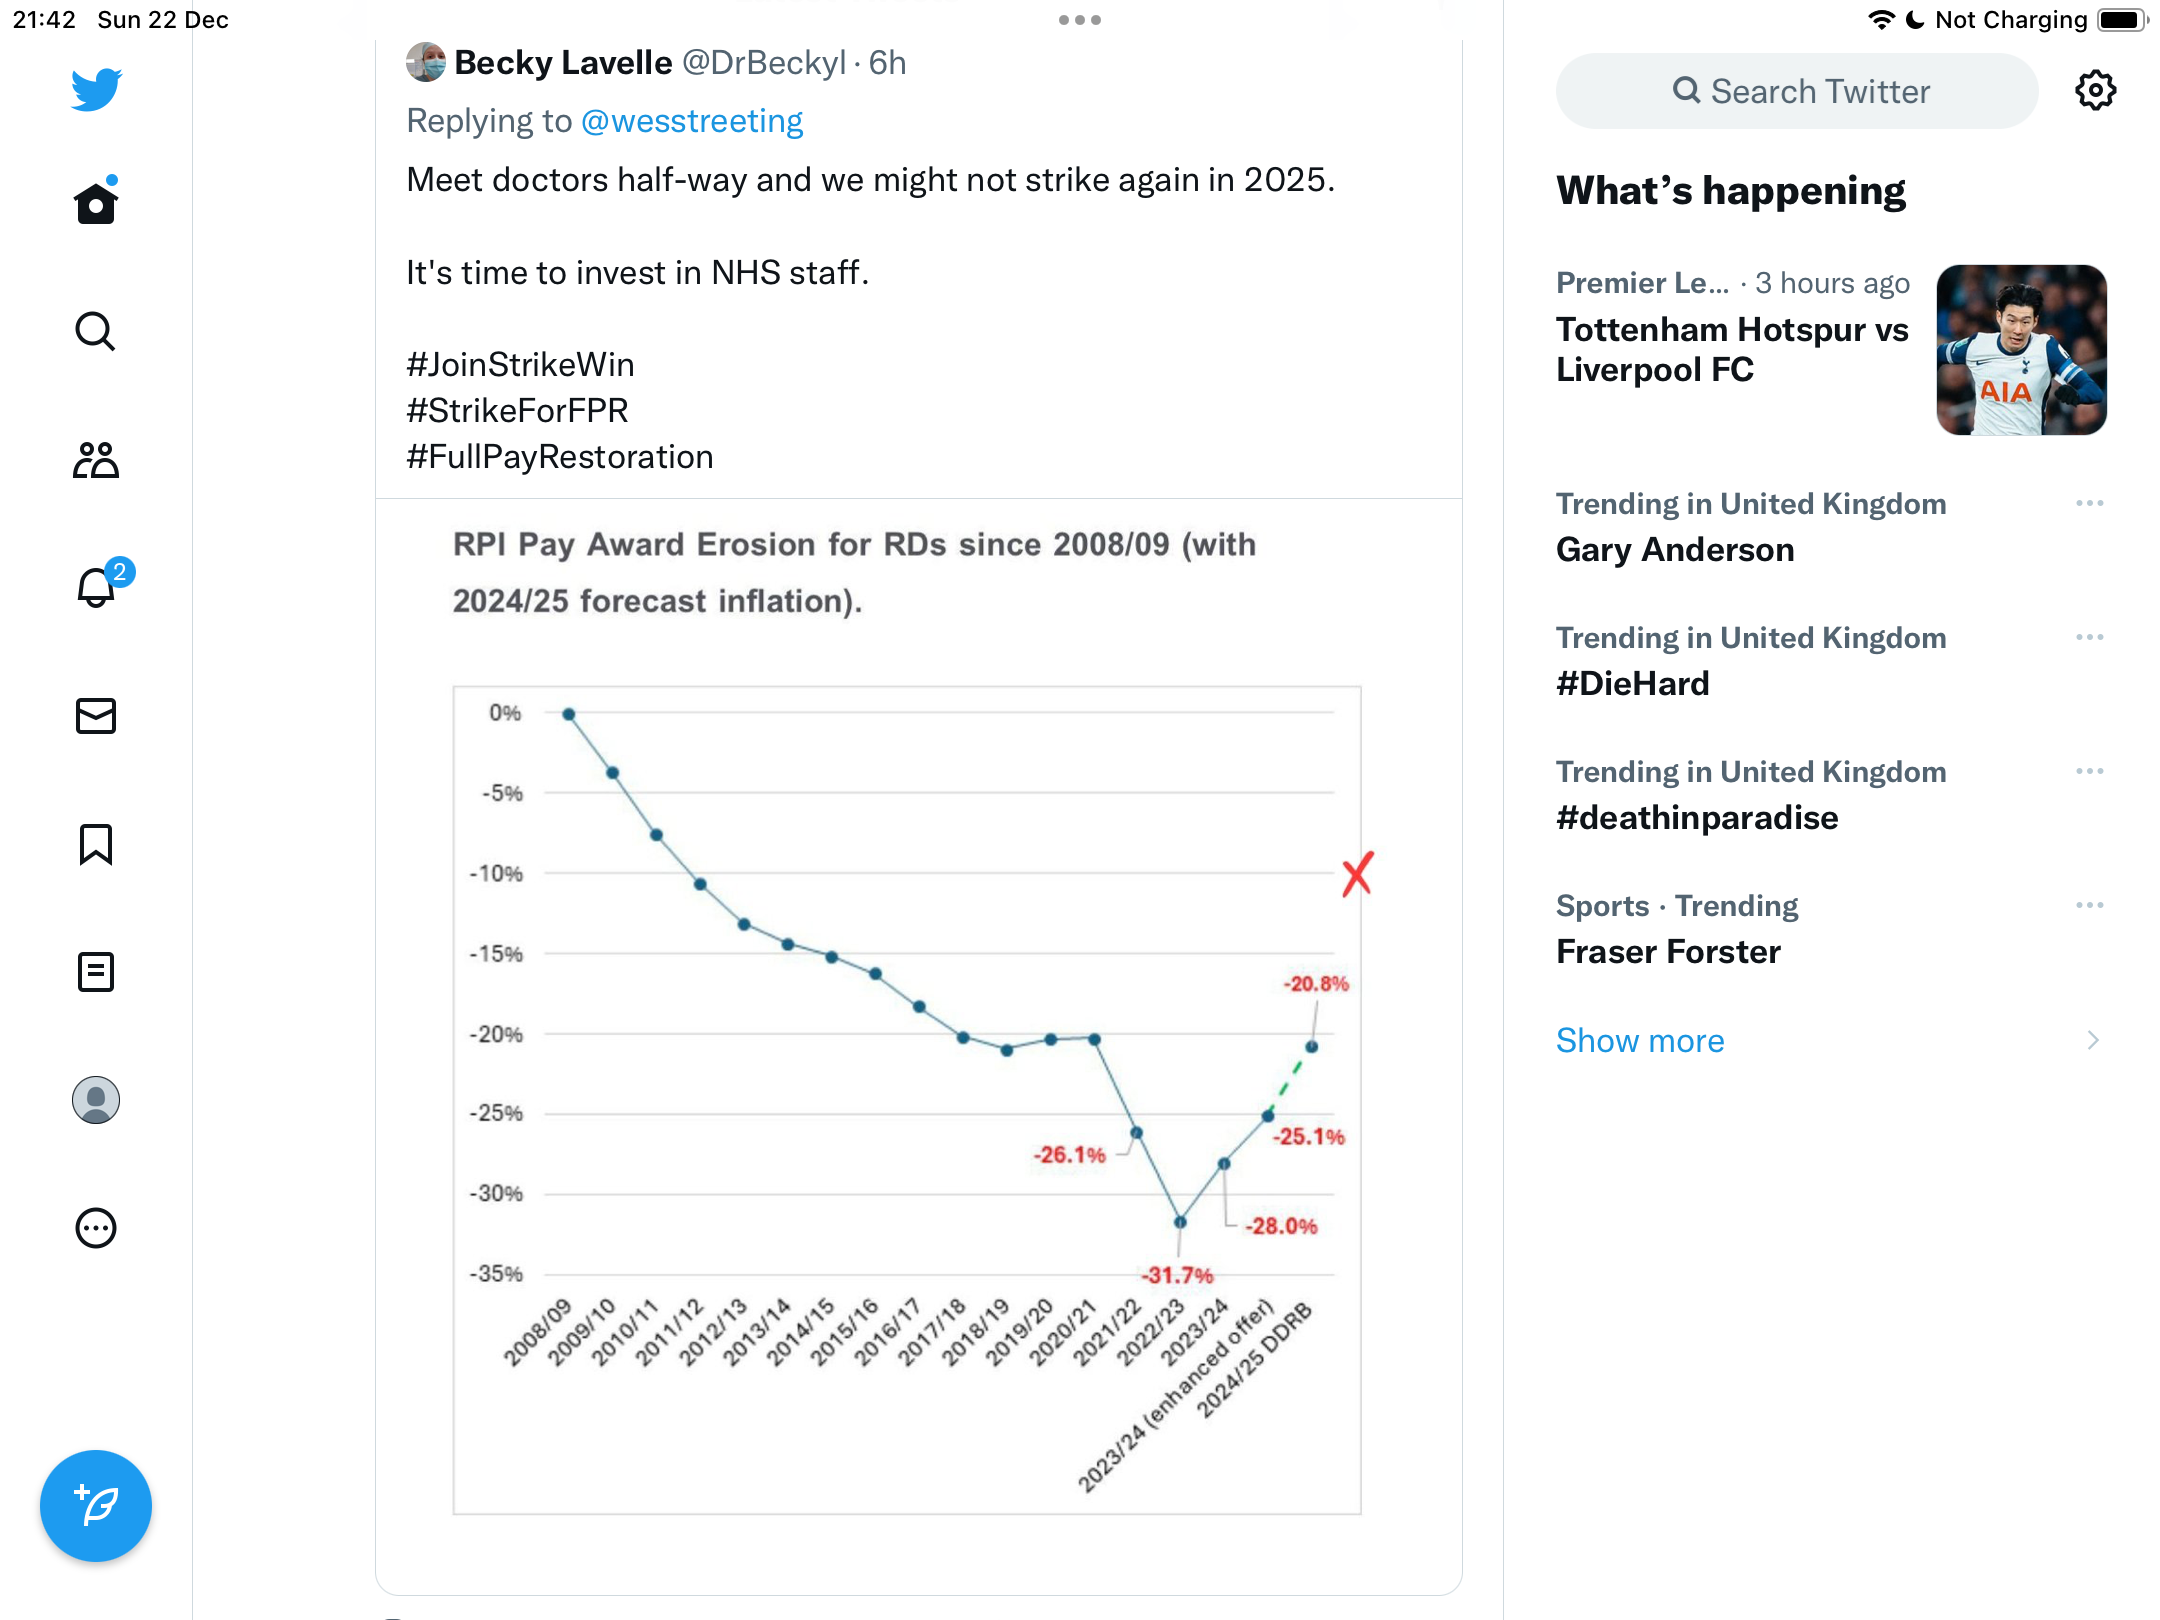Open Tottenham Hotspur vs Liverpool FC story
The image size is (2160, 1620).
click(x=1732, y=349)
